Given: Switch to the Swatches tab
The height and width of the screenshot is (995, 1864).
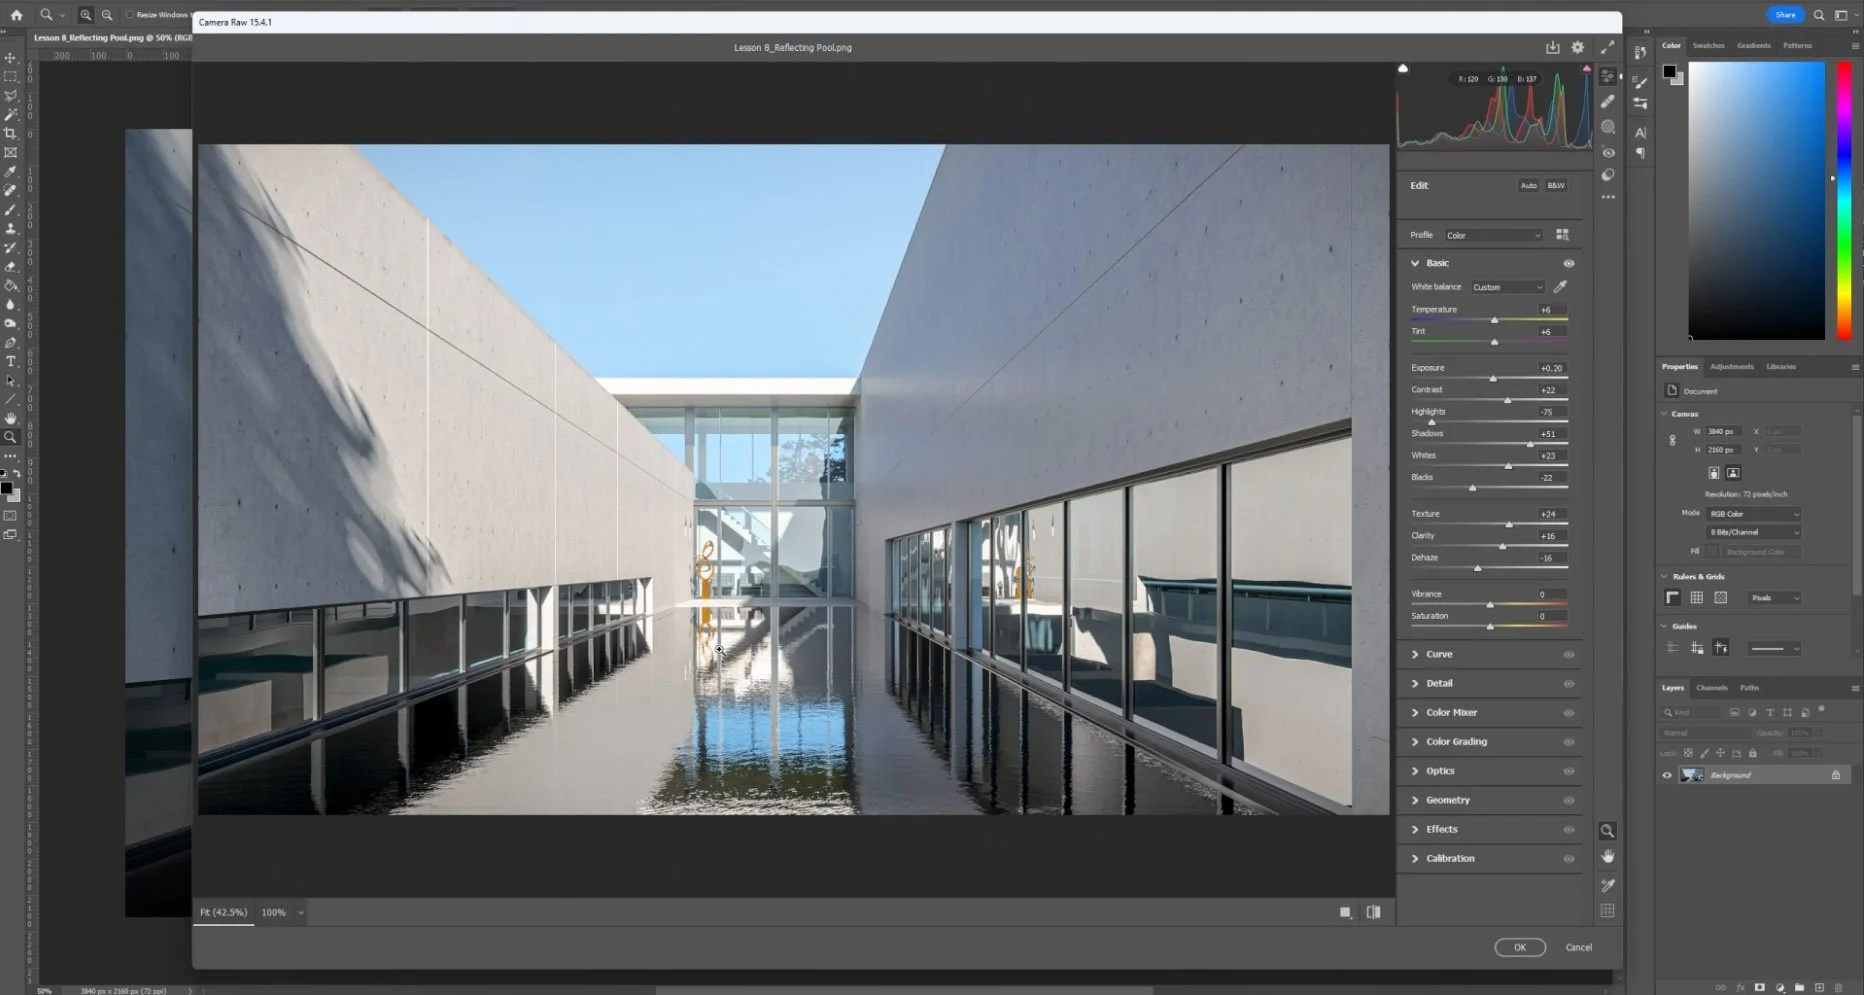Looking at the screenshot, I should (1708, 45).
